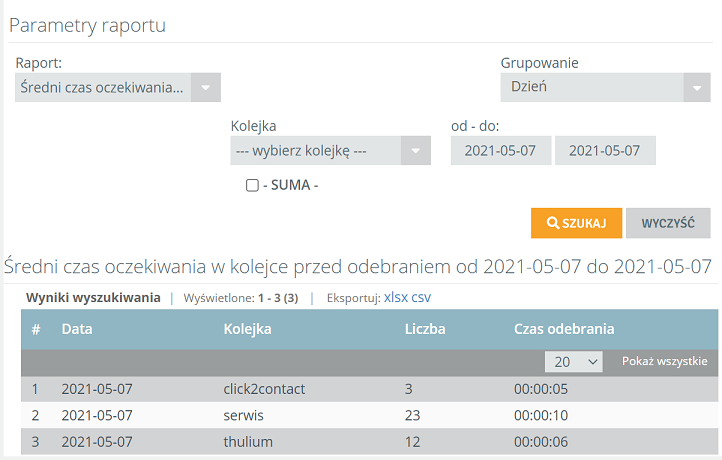Click the WYCZYŚĆ clear button

[x=668, y=223]
